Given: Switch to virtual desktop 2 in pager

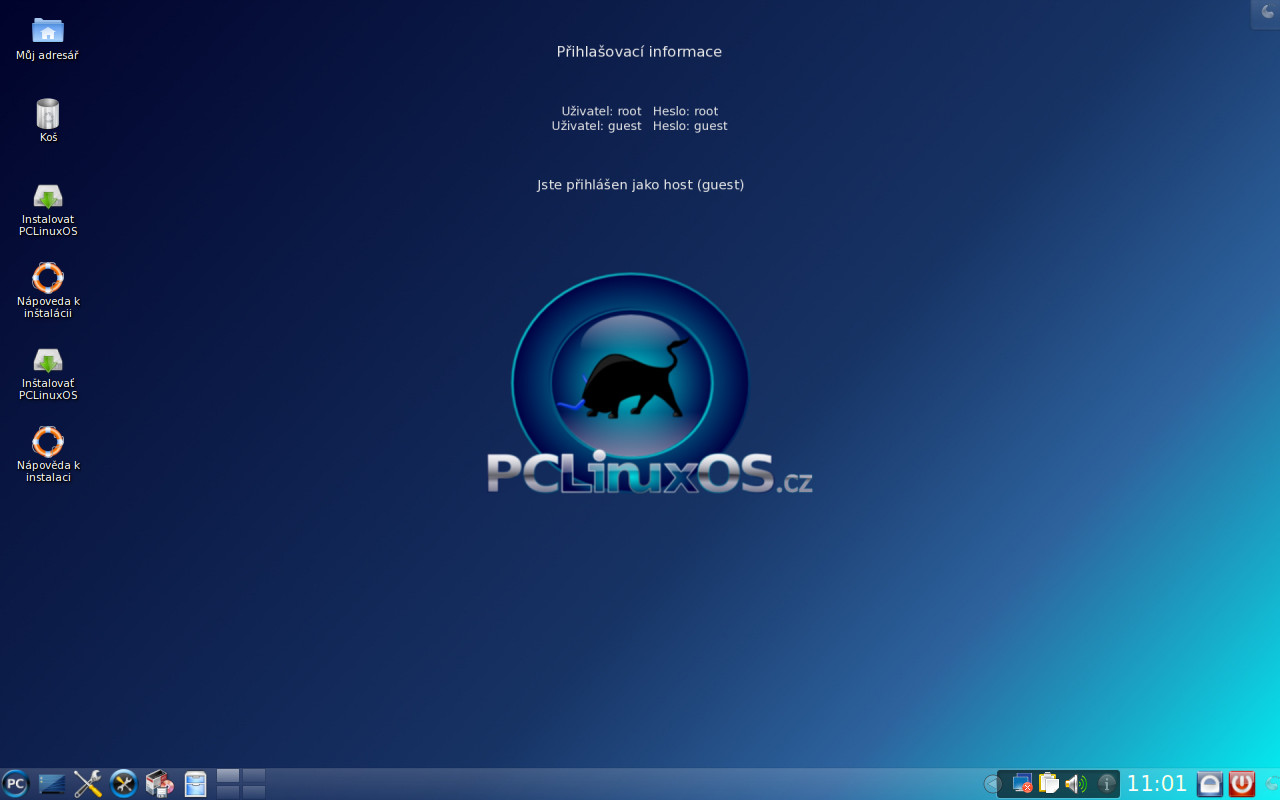Looking at the screenshot, I should coord(254,776).
